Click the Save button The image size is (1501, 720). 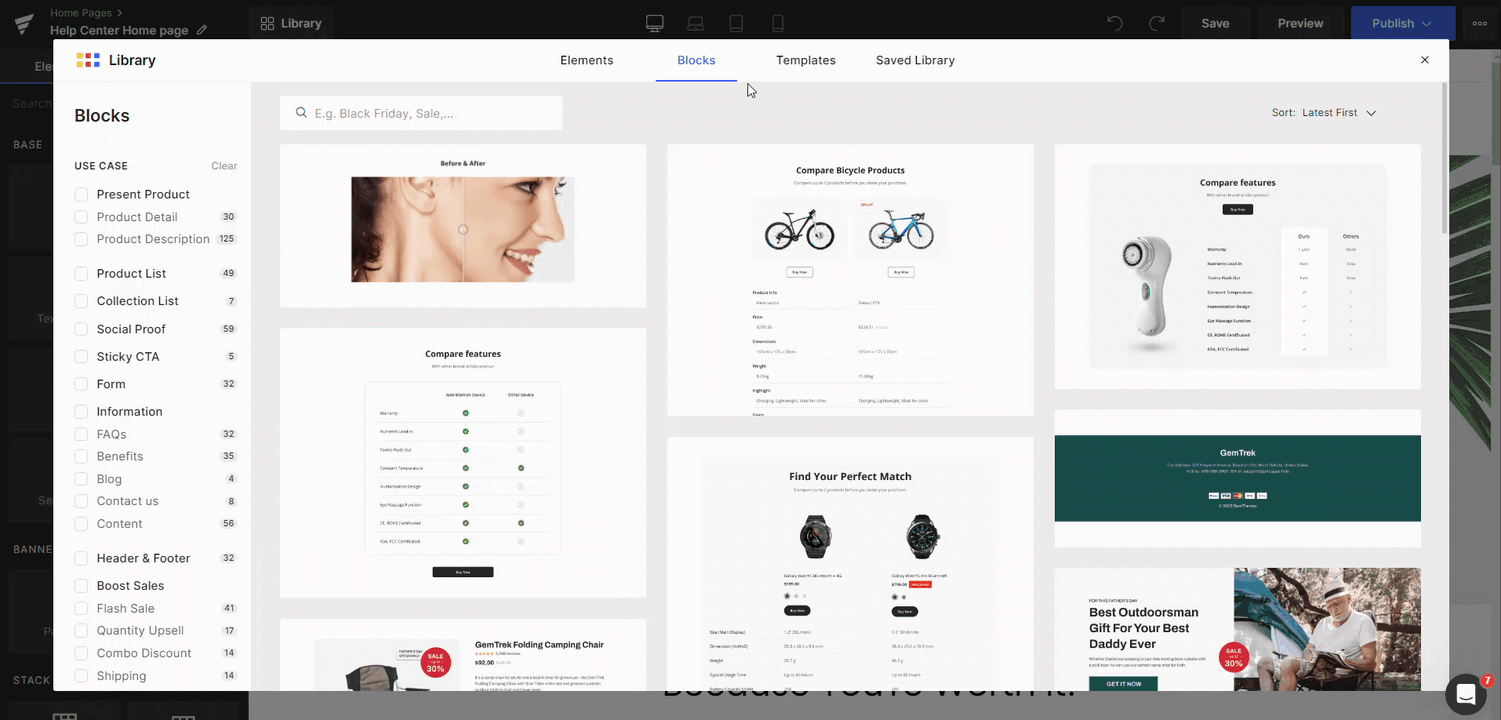[x=1215, y=23]
